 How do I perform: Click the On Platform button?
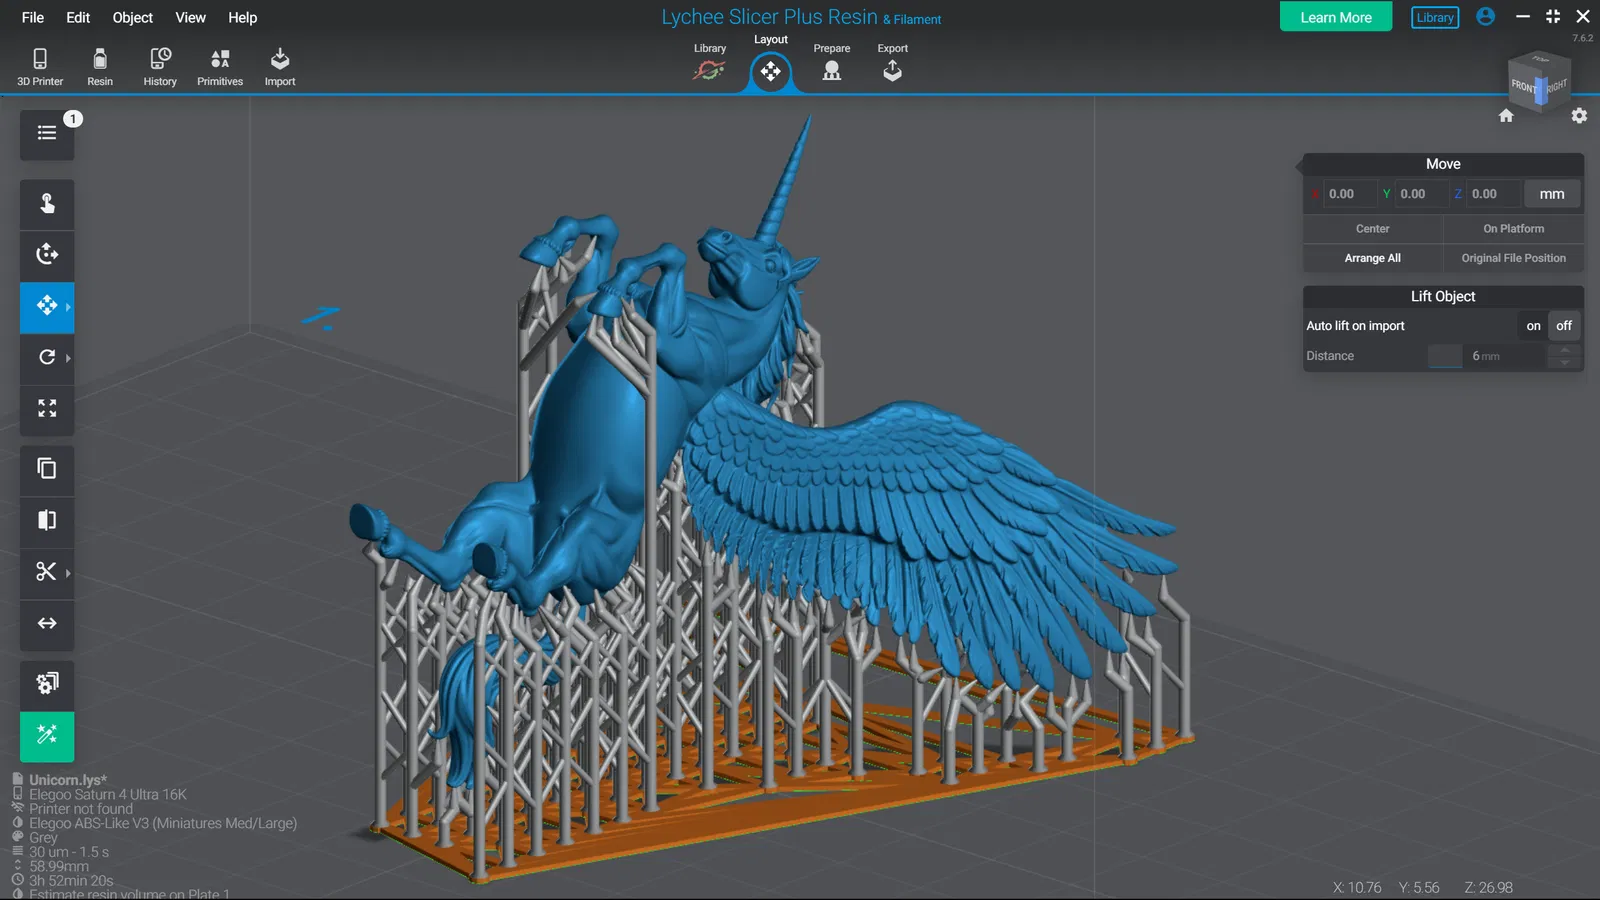point(1513,229)
